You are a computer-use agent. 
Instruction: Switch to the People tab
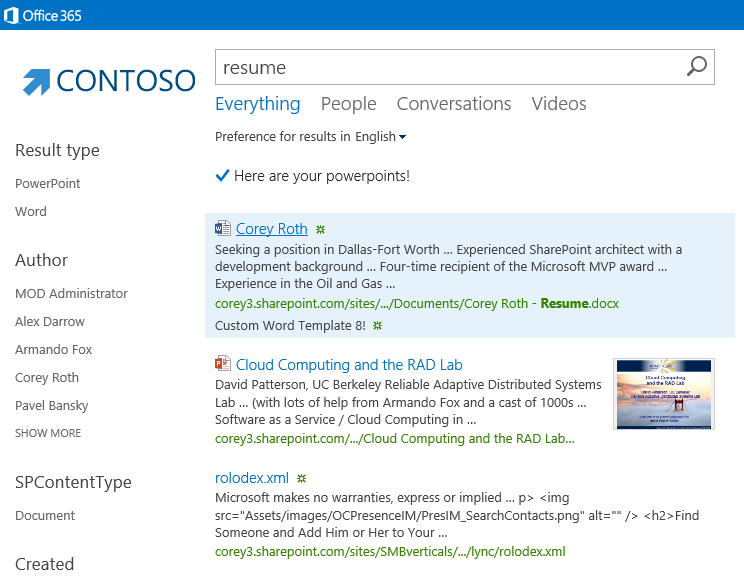pos(349,104)
